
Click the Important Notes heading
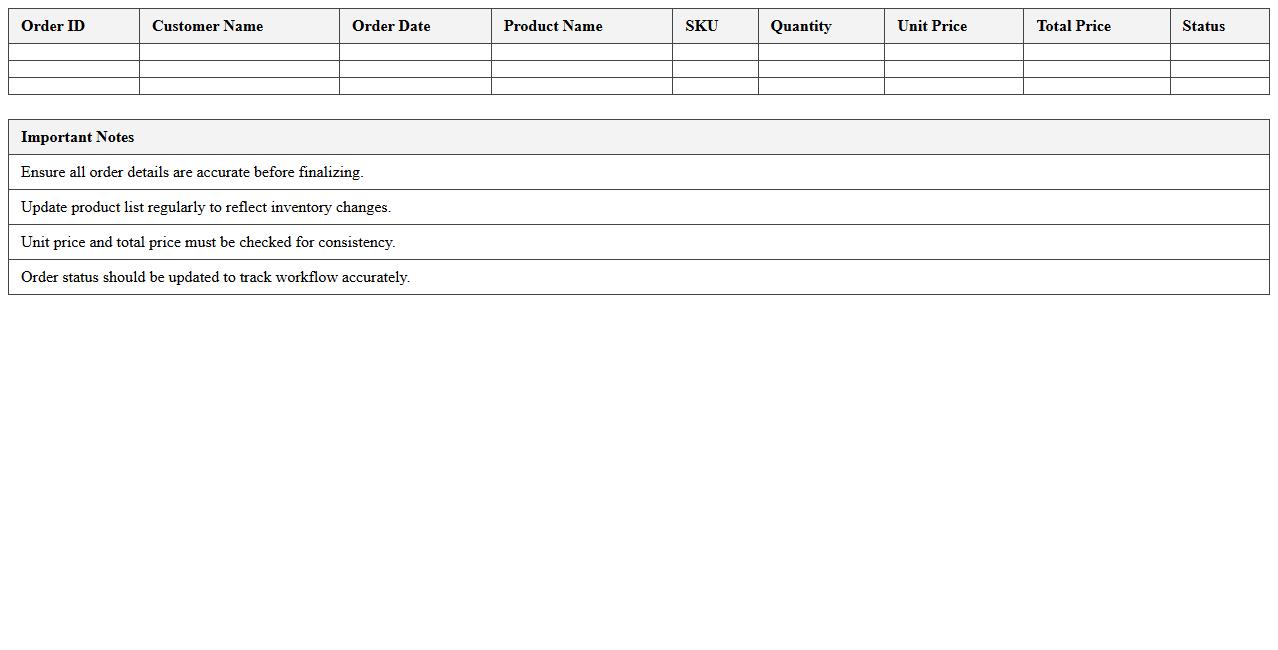click(x=77, y=137)
